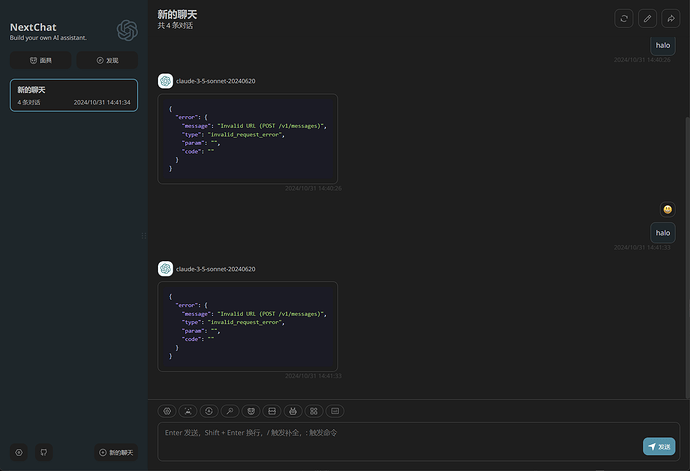Select the 新的聊天 conversation in sidebar
Viewport: 690px width, 471px height.
(74, 96)
